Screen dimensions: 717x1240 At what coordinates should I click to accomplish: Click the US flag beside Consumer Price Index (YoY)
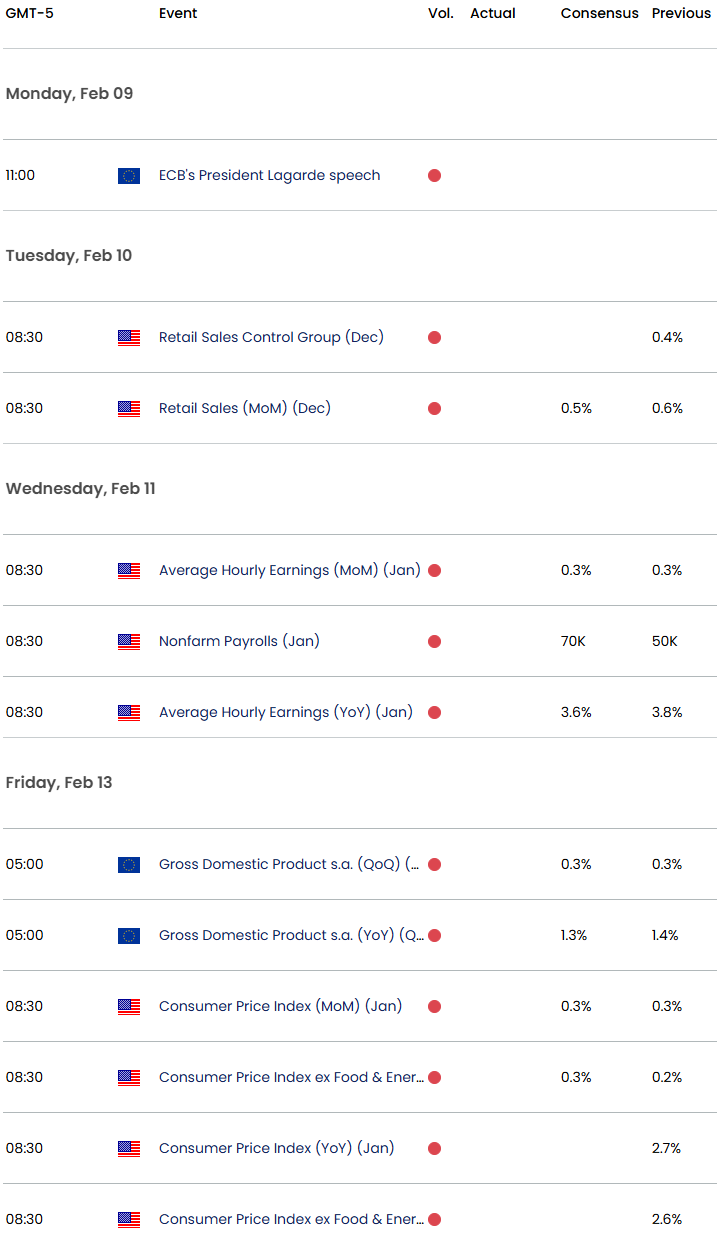tap(129, 1149)
